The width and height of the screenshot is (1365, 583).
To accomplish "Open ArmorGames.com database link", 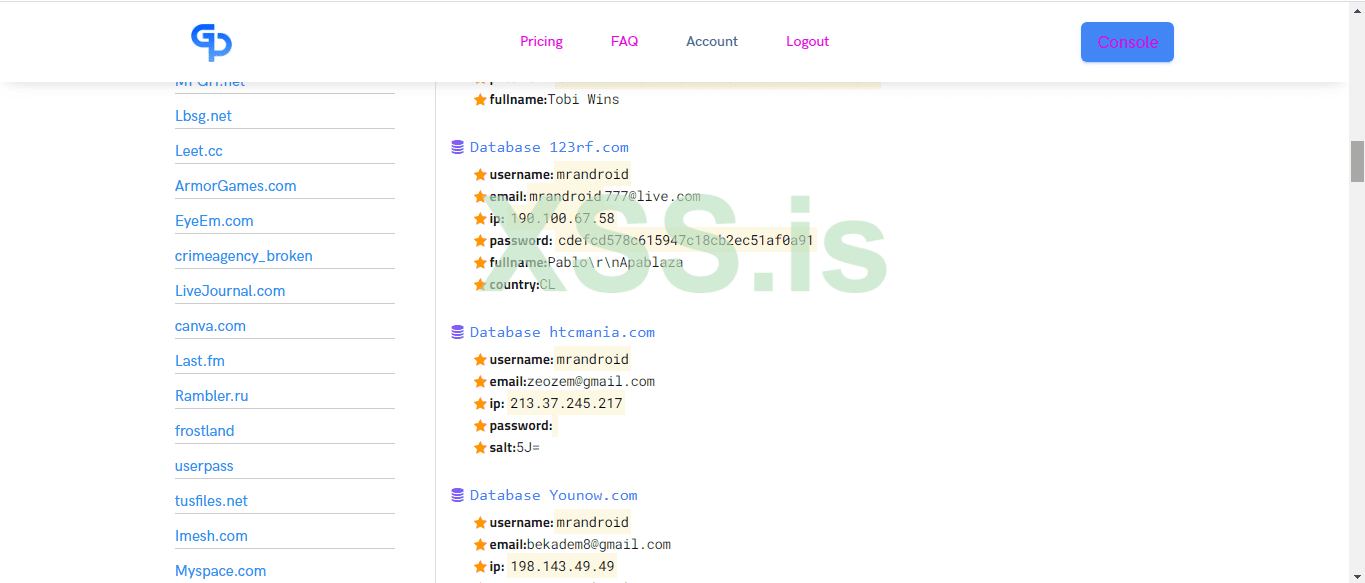I will (x=236, y=186).
